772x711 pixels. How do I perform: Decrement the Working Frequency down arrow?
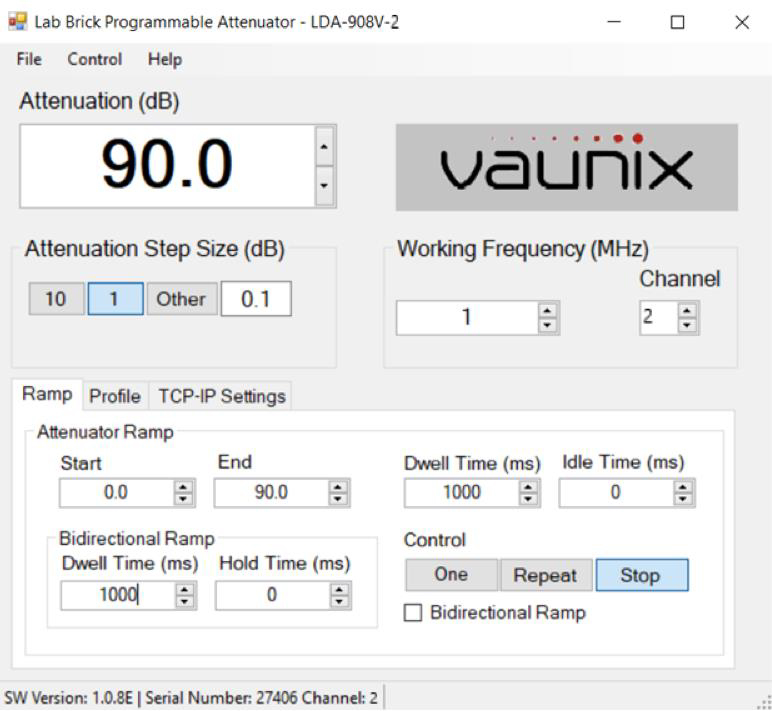pyautogui.click(x=547, y=325)
